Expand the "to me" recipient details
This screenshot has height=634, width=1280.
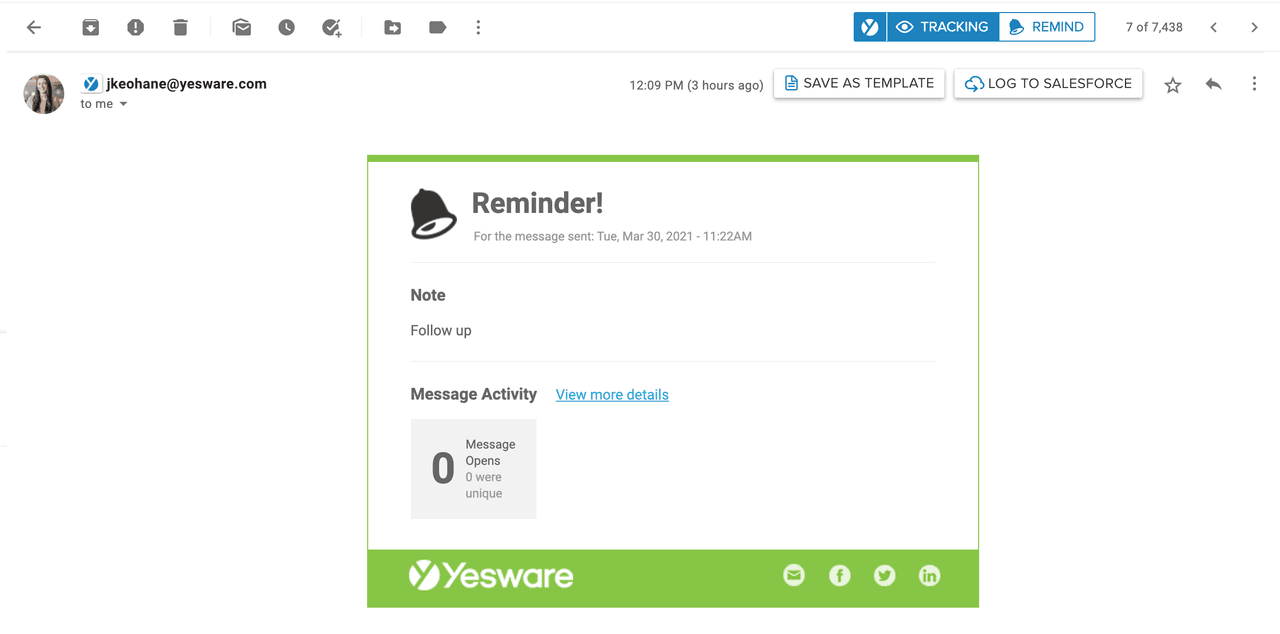point(104,103)
